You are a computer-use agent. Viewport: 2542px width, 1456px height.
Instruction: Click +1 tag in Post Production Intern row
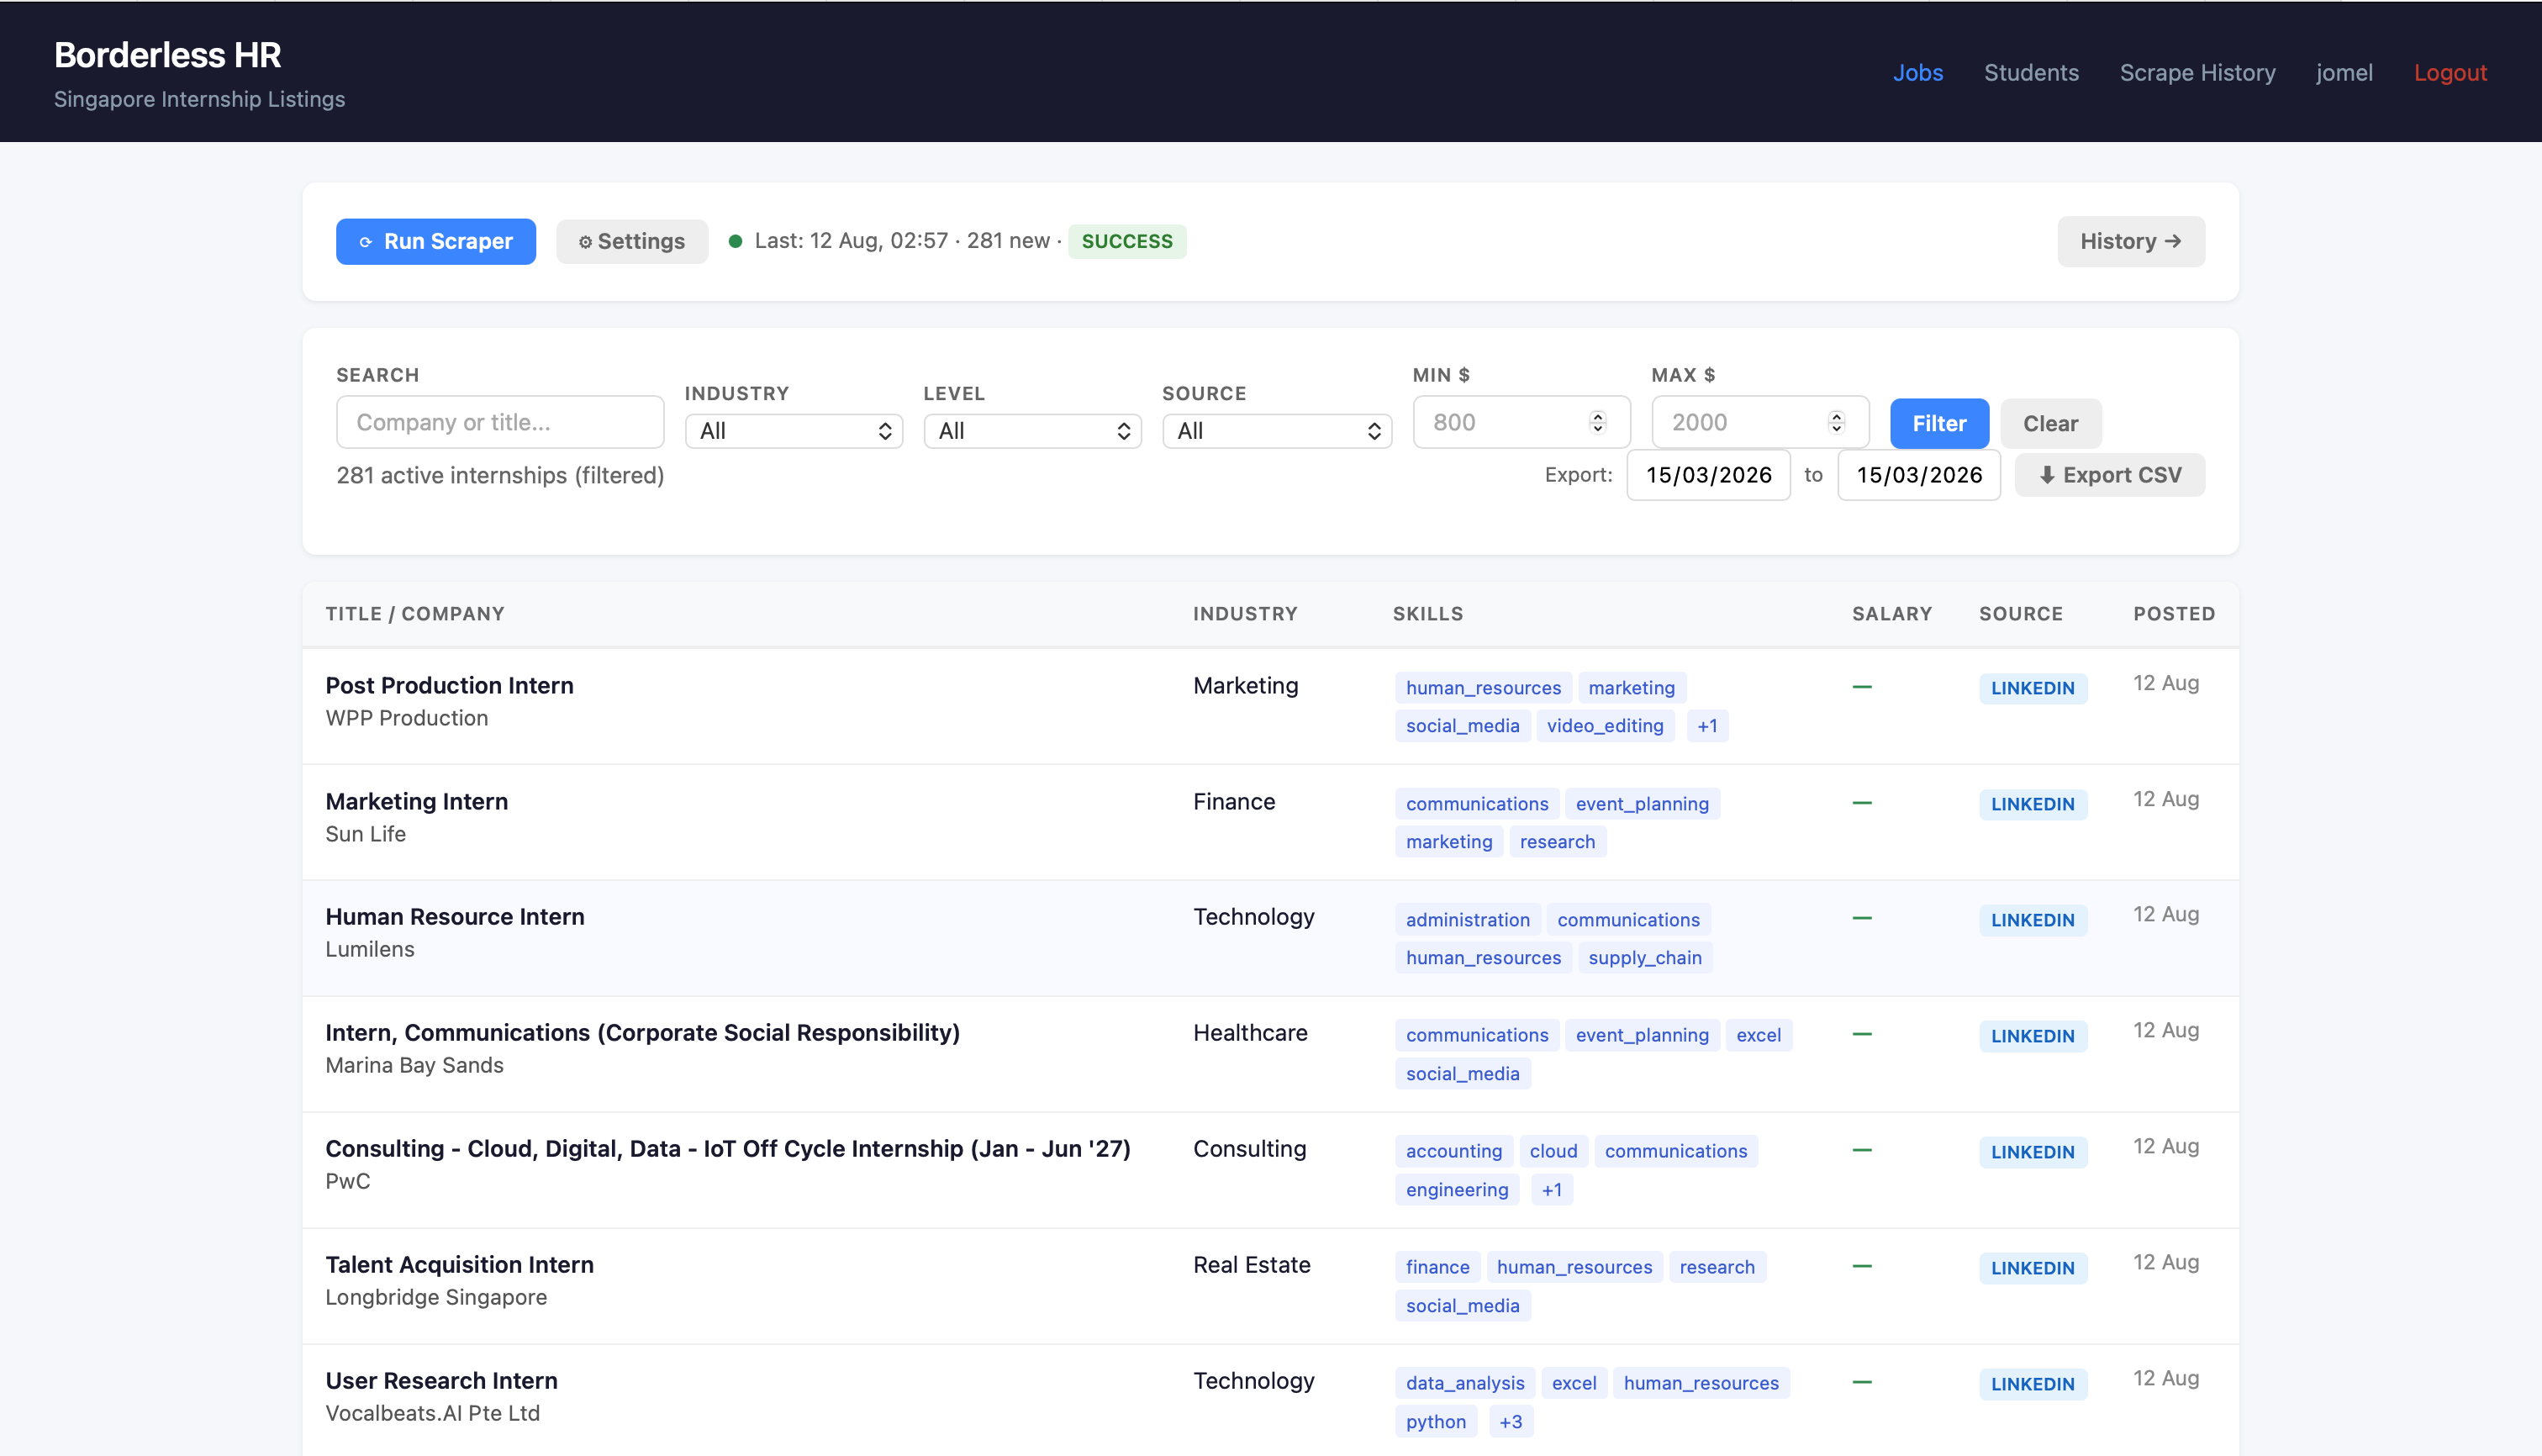click(1706, 726)
